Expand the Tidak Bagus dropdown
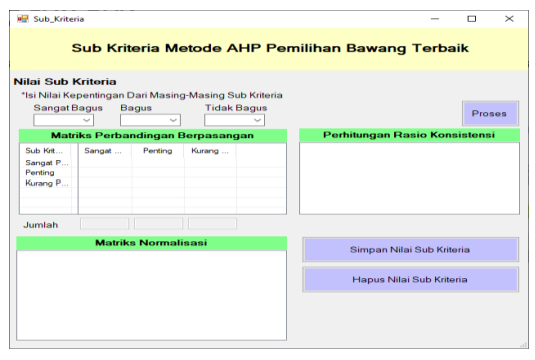 tap(234, 120)
